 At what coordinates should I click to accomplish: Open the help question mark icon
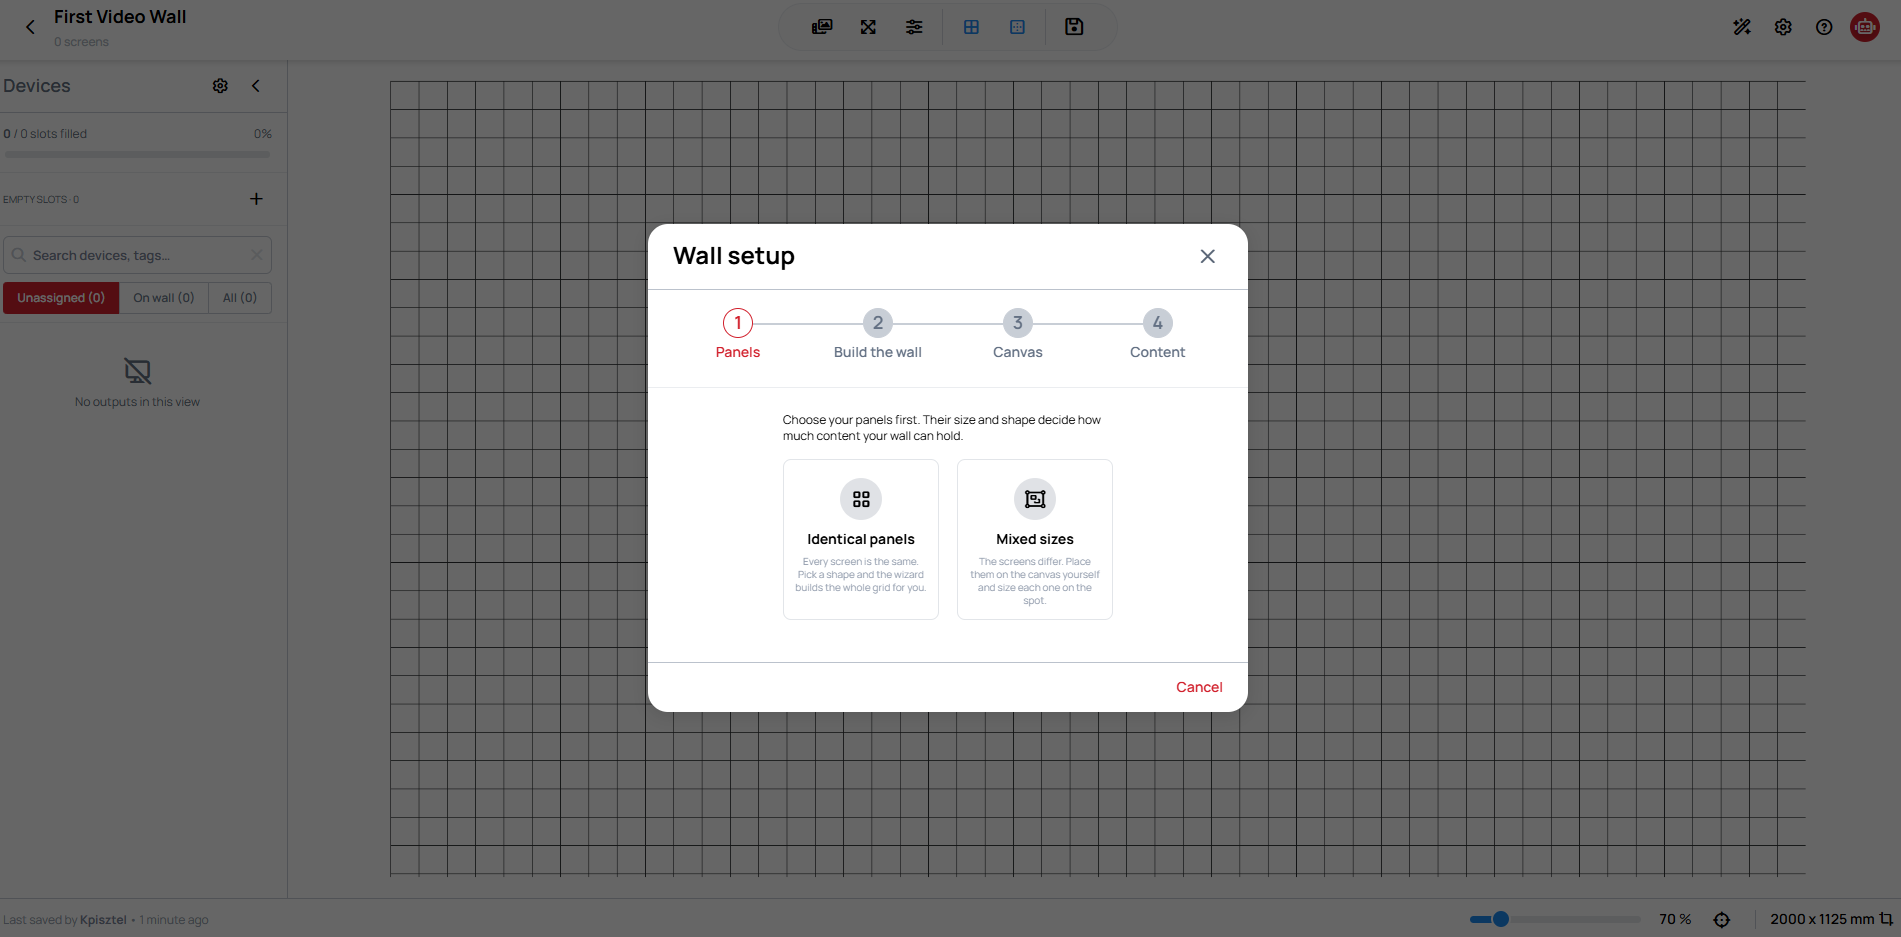tap(1824, 27)
